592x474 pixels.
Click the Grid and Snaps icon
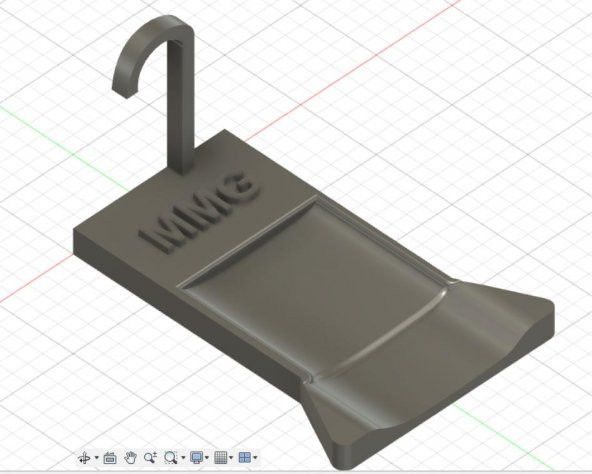pos(220,458)
